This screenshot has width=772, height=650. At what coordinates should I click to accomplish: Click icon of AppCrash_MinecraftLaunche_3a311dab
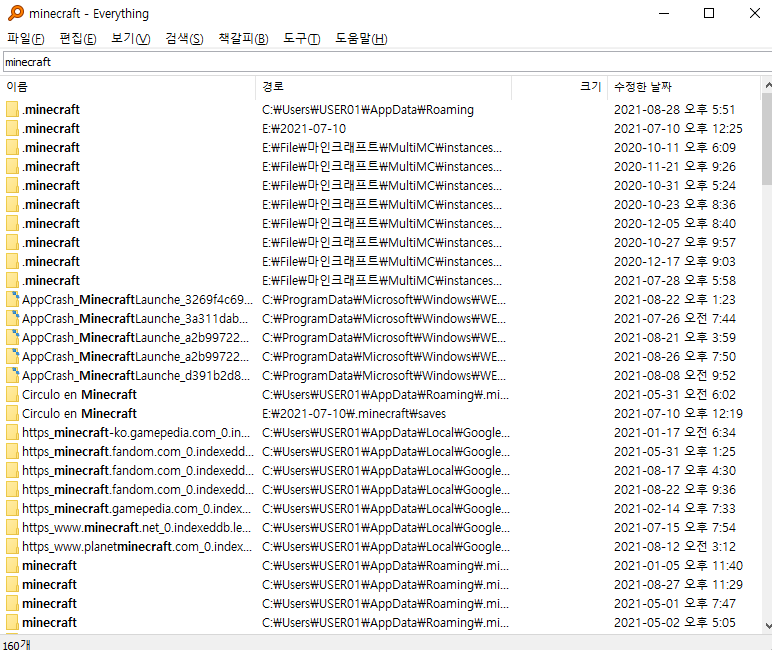[x=12, y=319]
